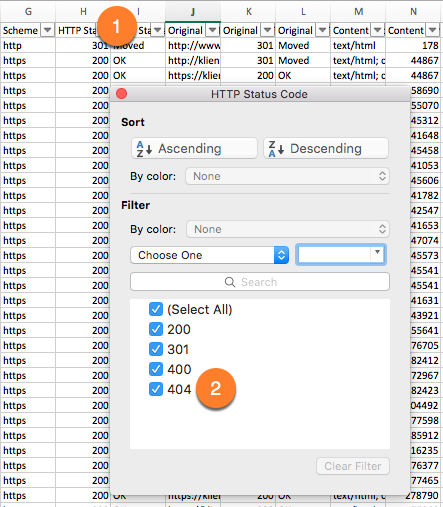Select column K header
Screen dimensions: 443x507
[248, 12]
